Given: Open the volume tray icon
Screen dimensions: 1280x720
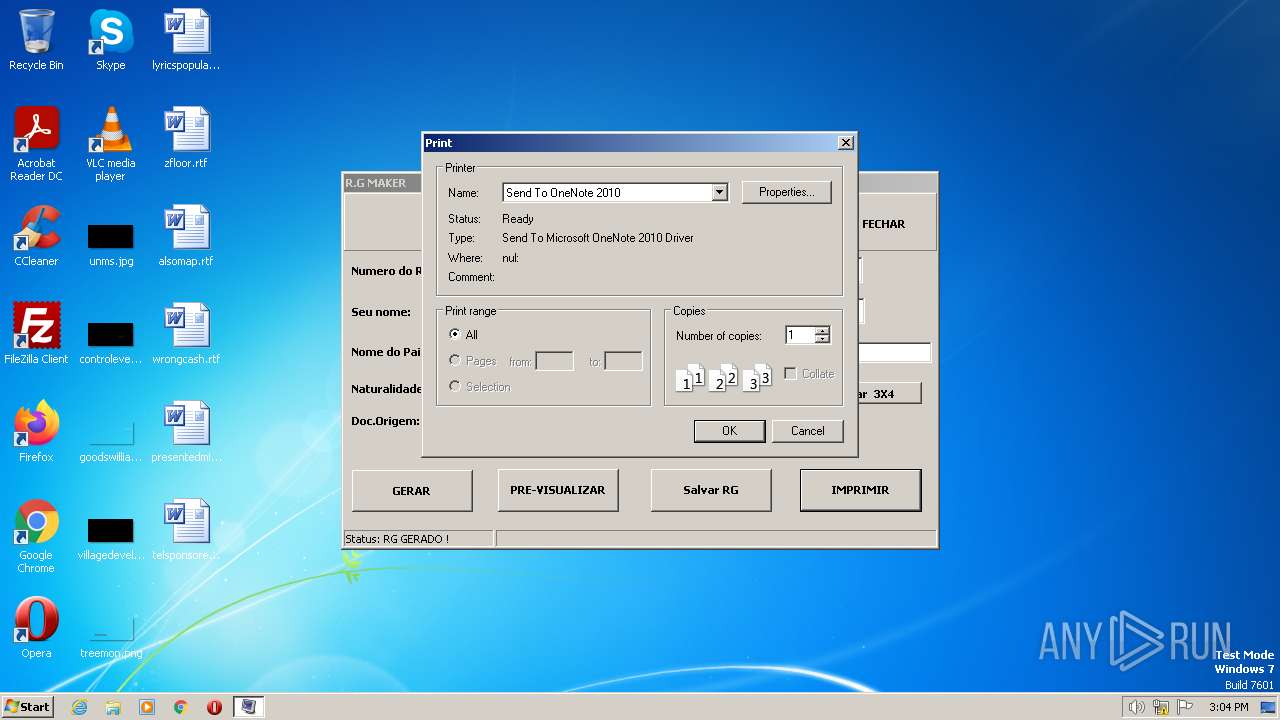Looking at the screenshot, I should tap(1136, 707).
